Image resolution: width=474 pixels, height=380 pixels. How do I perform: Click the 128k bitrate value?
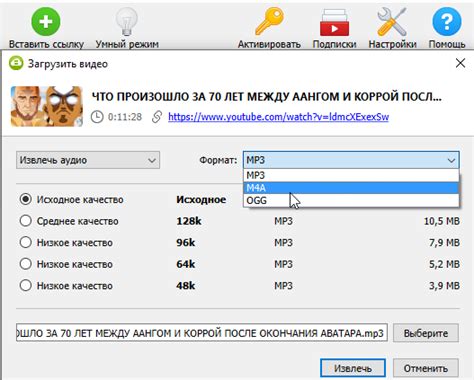(189, 221)
